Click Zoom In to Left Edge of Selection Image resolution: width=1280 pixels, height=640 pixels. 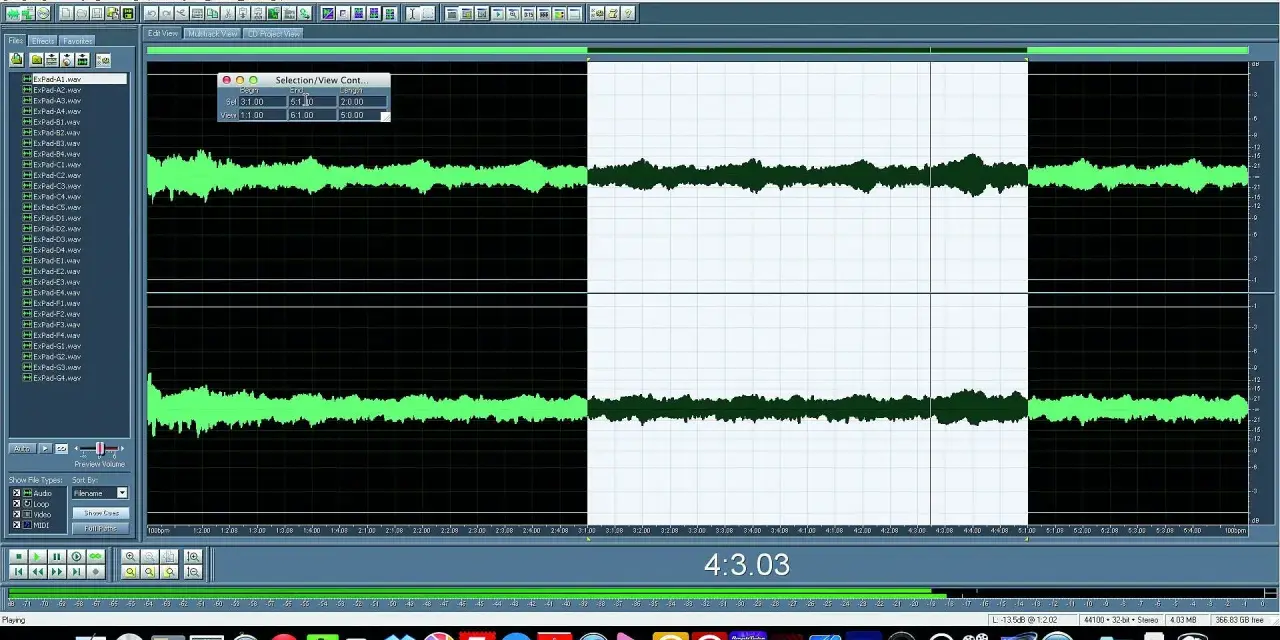[149, 572]
